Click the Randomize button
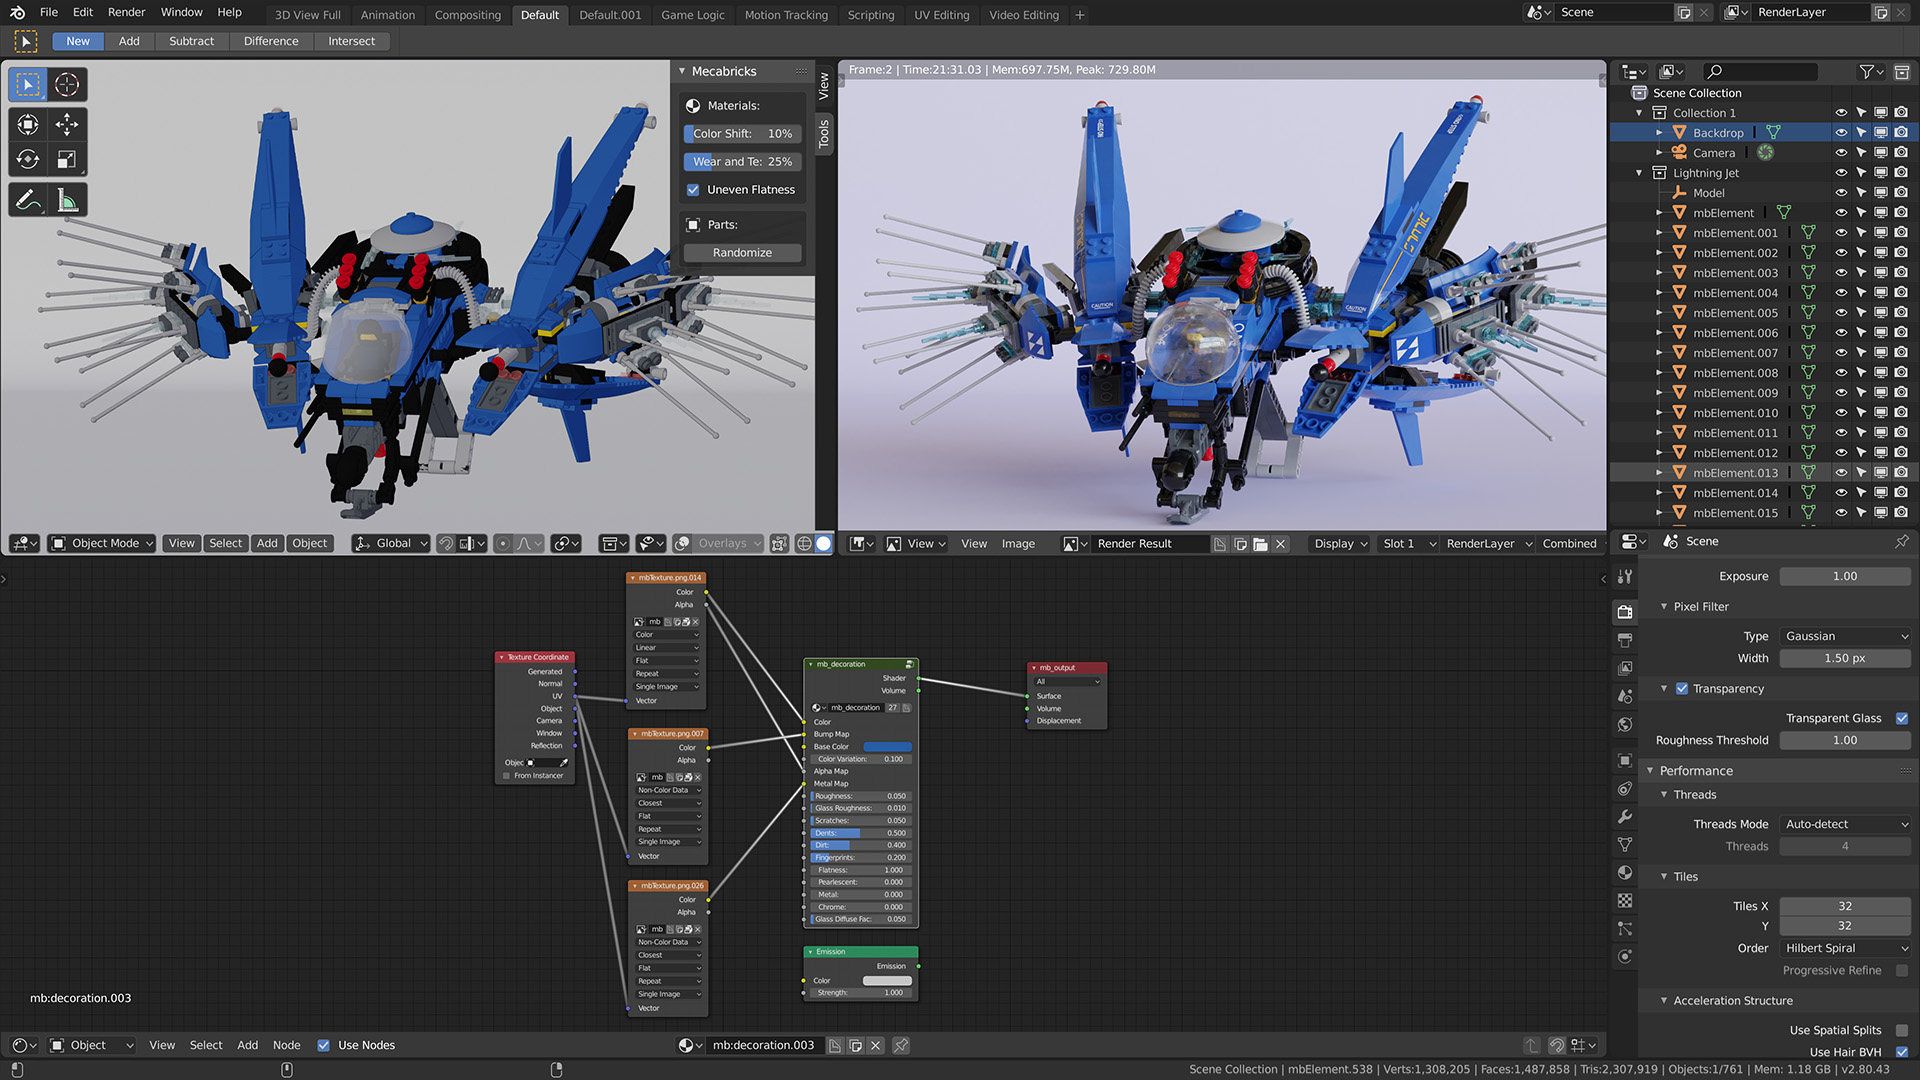Screen dimensions: 1920x1080 click(x=742, y=252)
